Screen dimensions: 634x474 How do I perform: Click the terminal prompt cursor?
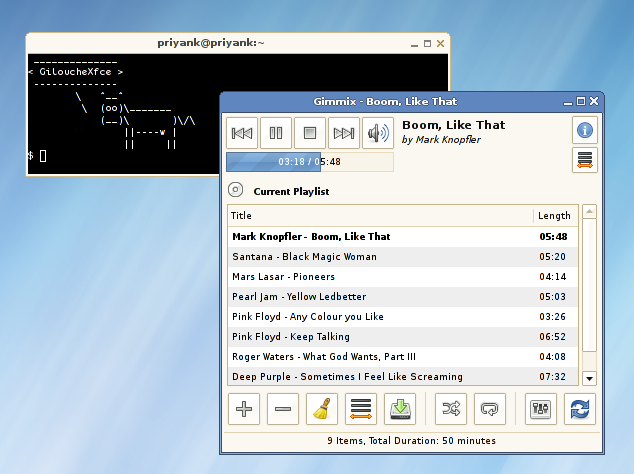[43, 156]
